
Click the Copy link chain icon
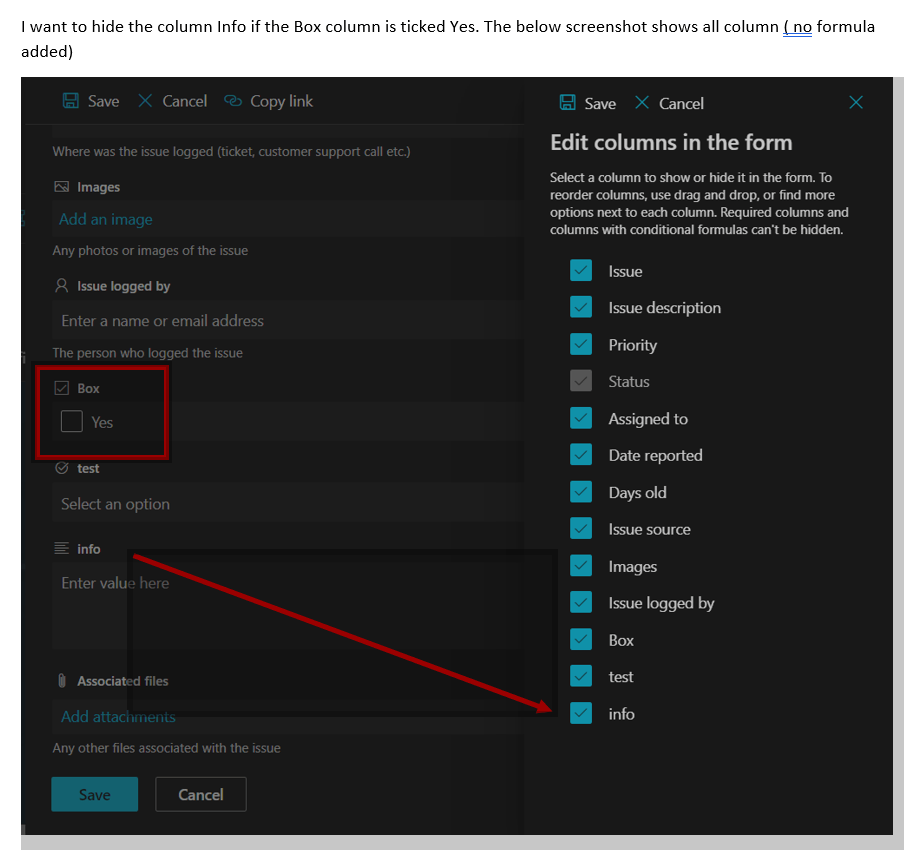tap(233, 100)
